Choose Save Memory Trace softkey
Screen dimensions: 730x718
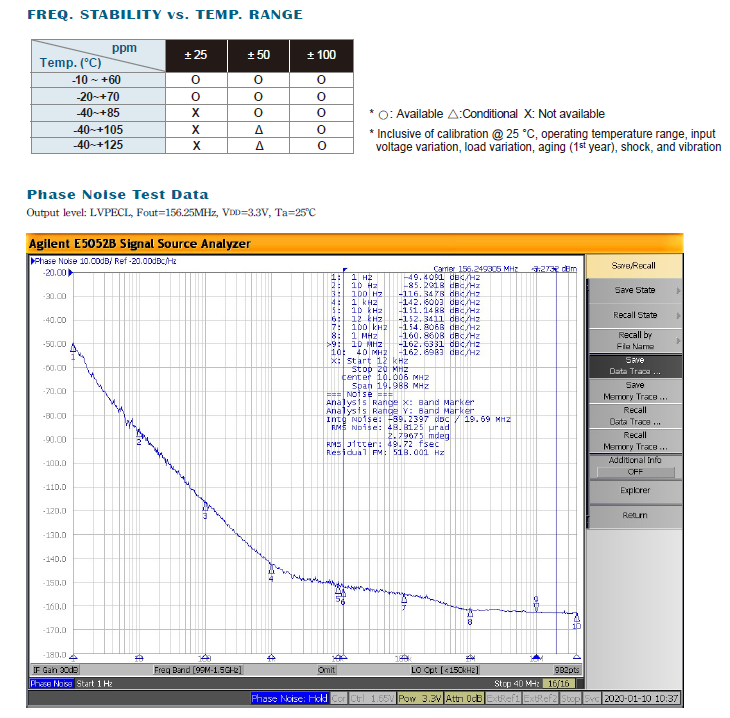pyautogui.click(x=635, y=391)
